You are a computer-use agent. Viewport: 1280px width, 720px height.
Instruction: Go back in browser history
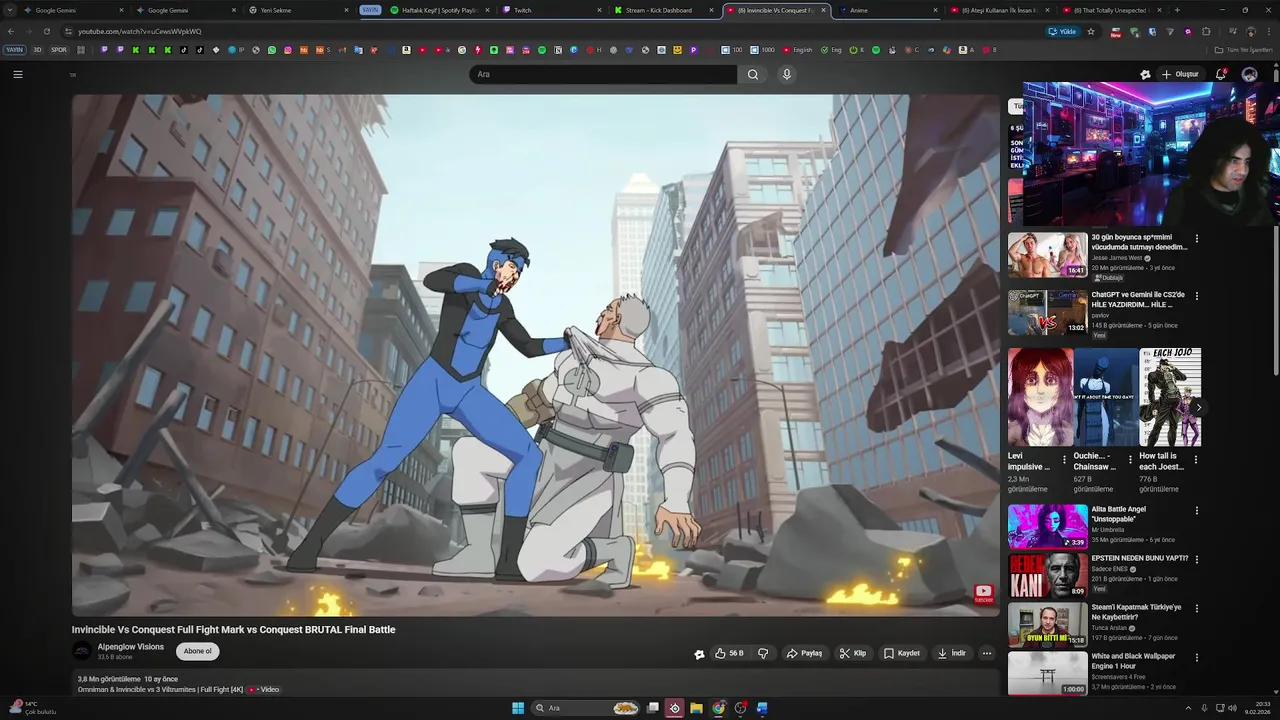point(11,31)
